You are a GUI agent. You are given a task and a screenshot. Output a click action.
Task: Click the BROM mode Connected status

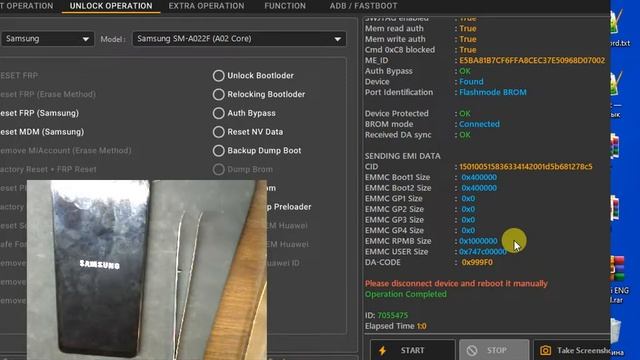pos(479,124)
